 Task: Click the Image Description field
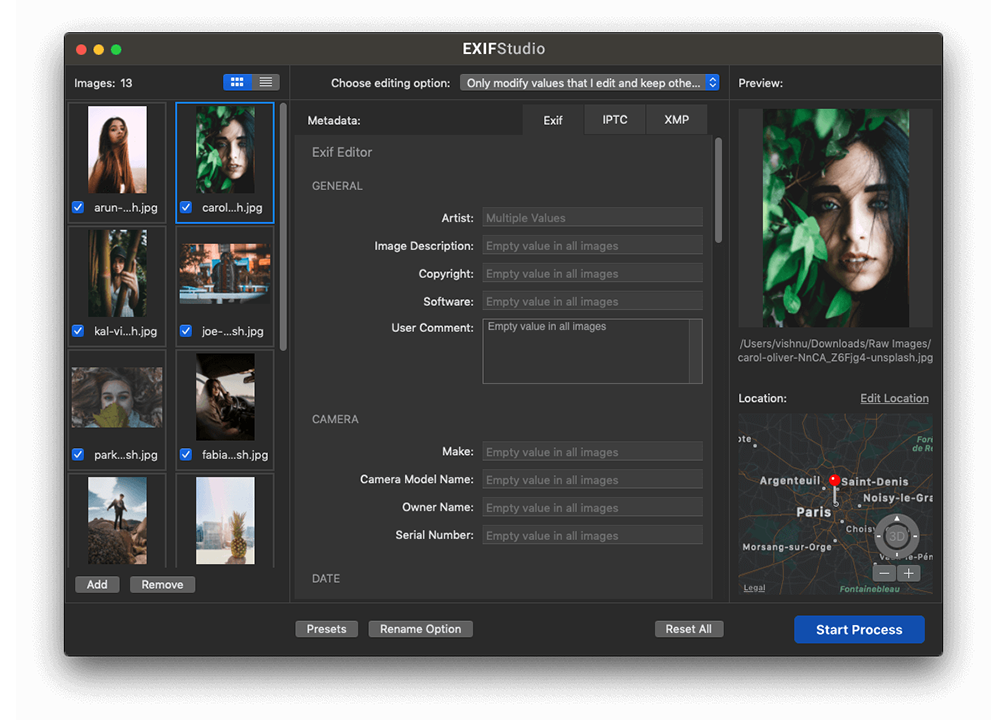click(x=592, y=246)
